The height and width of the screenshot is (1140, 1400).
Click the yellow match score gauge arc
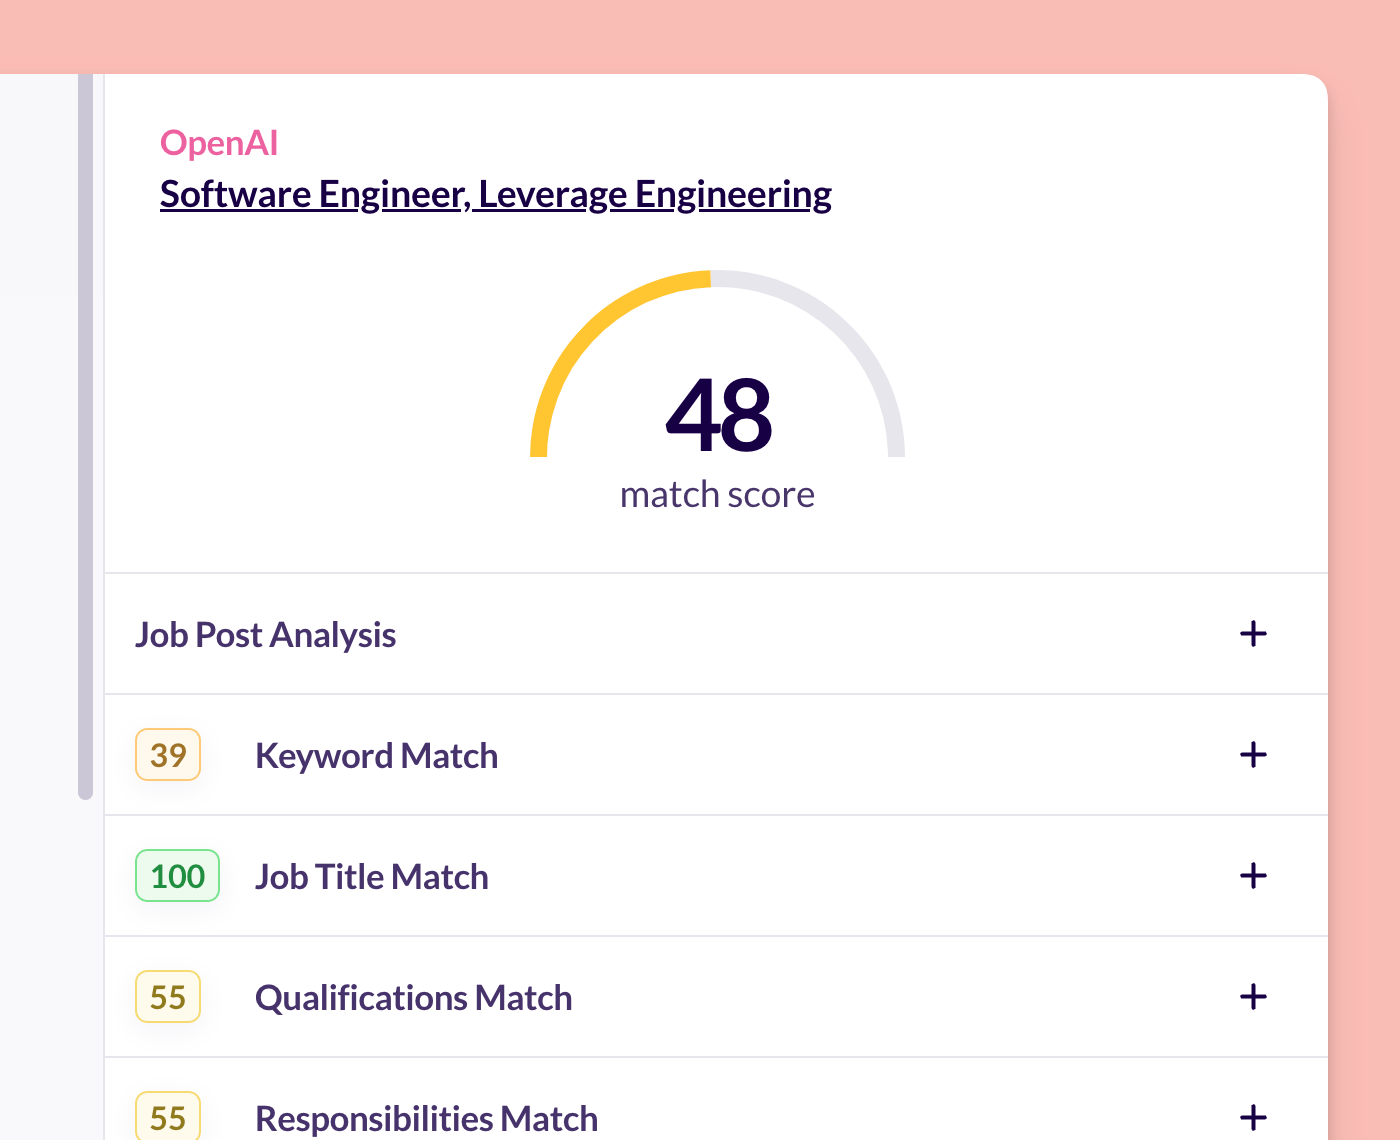coord(592,330)
